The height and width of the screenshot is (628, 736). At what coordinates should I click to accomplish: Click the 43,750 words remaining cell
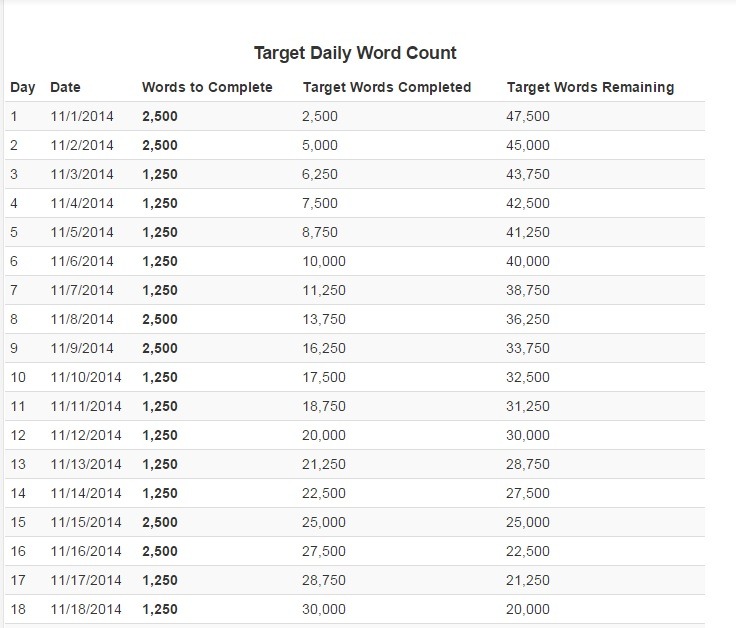coord(528,174)
